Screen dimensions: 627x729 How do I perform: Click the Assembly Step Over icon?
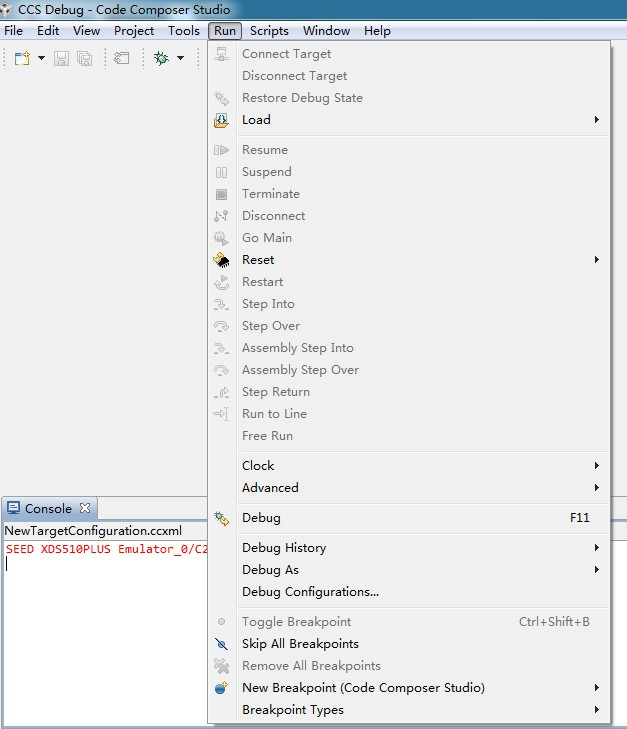click(x=221, y=371)
